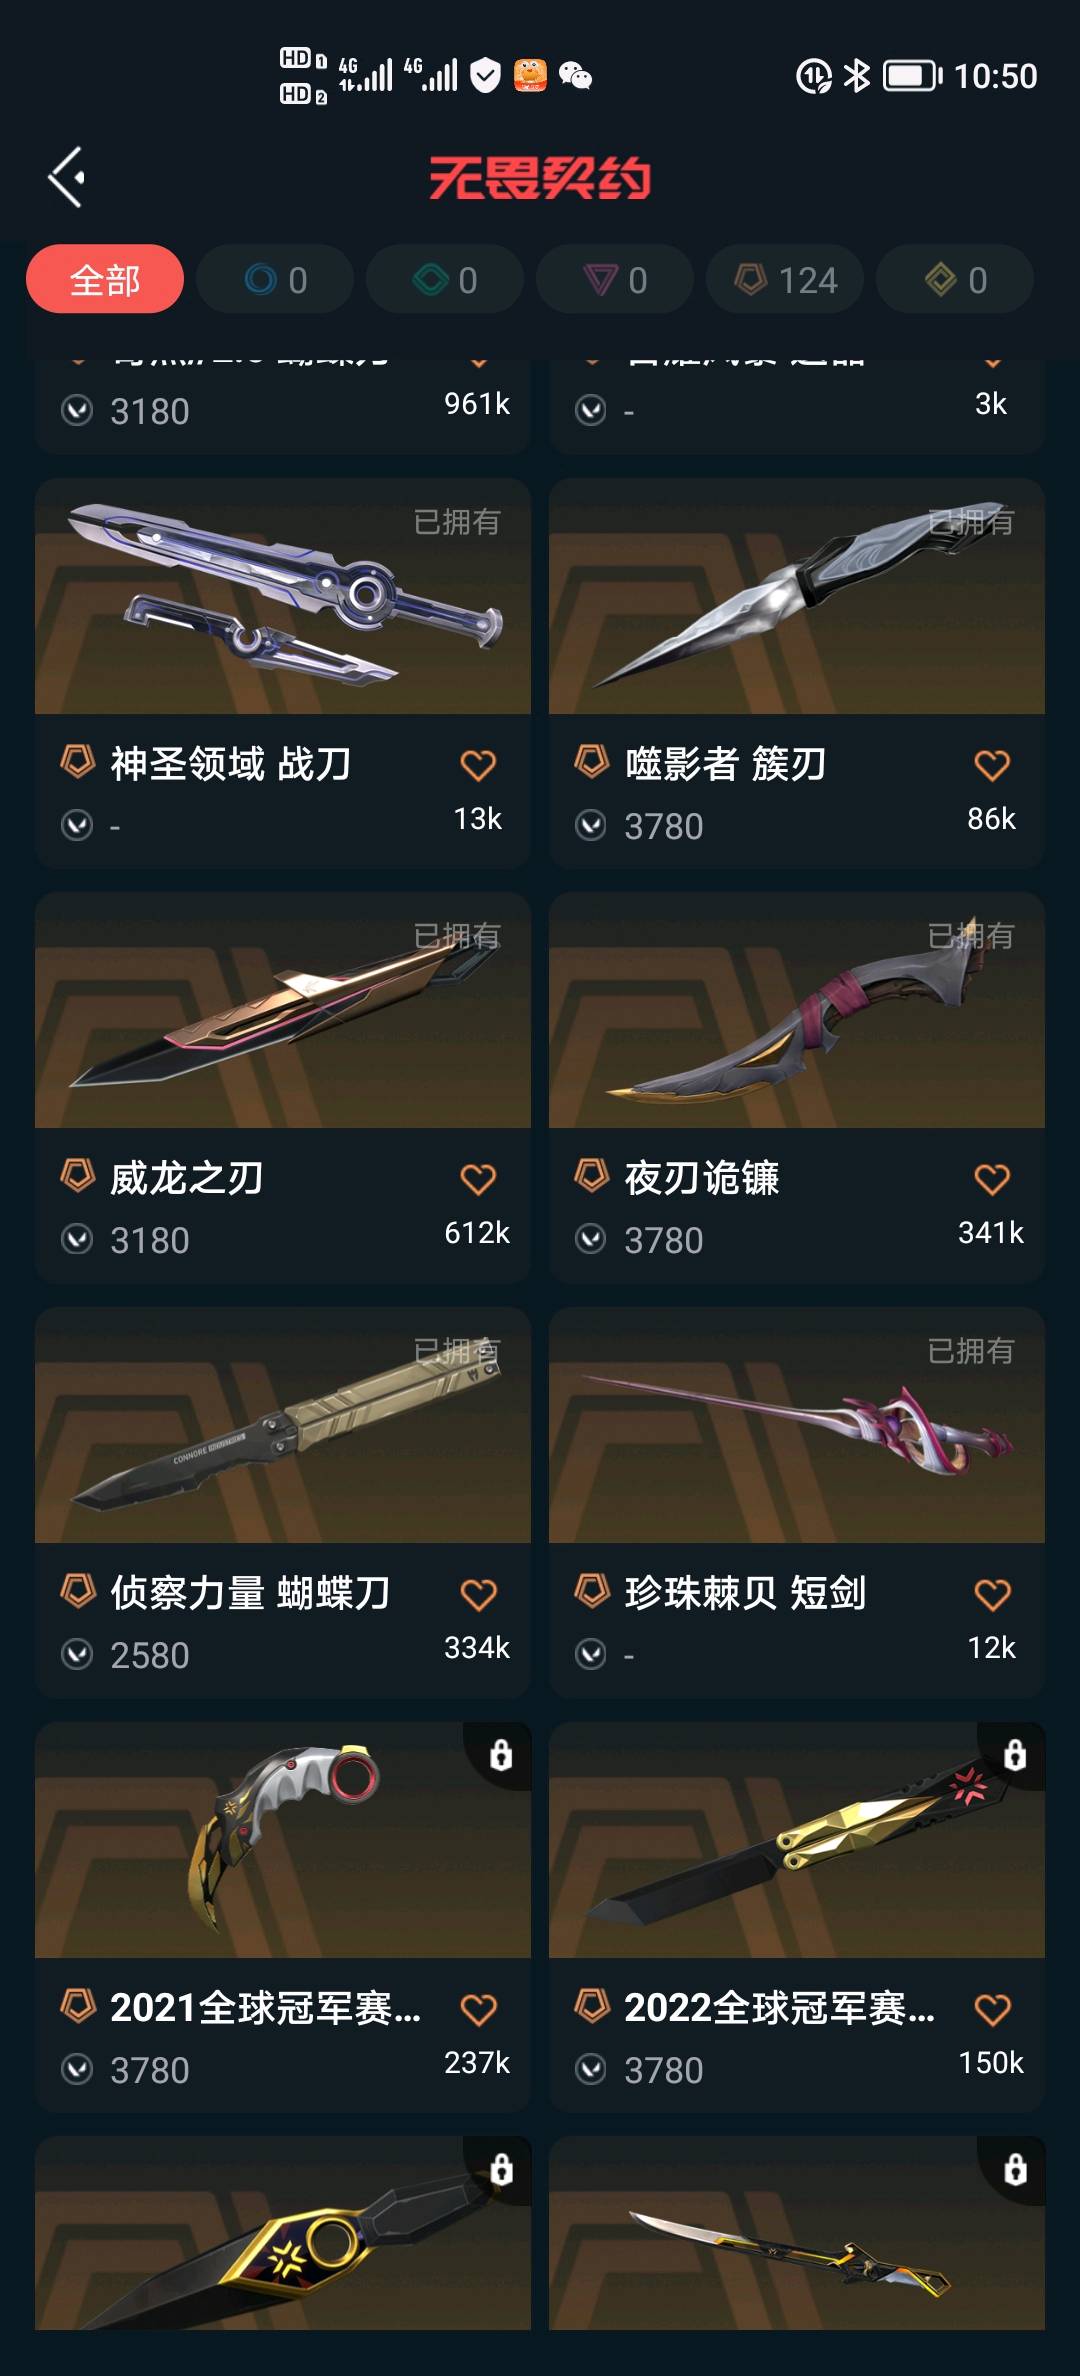This screenshot has width=1080, height=2376.
Task: Favorite the 神圣领域 战刀 skin
Action: tap(478, 765)
